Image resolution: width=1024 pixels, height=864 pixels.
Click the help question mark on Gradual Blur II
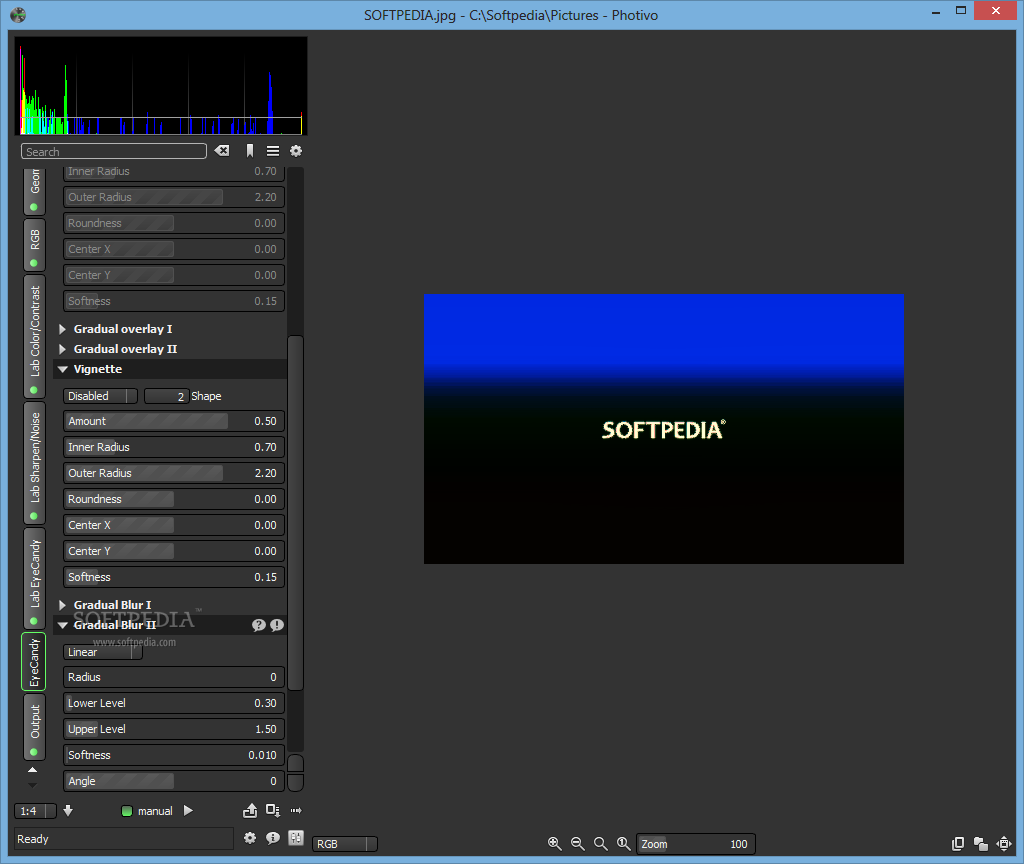tap(259, 625)
